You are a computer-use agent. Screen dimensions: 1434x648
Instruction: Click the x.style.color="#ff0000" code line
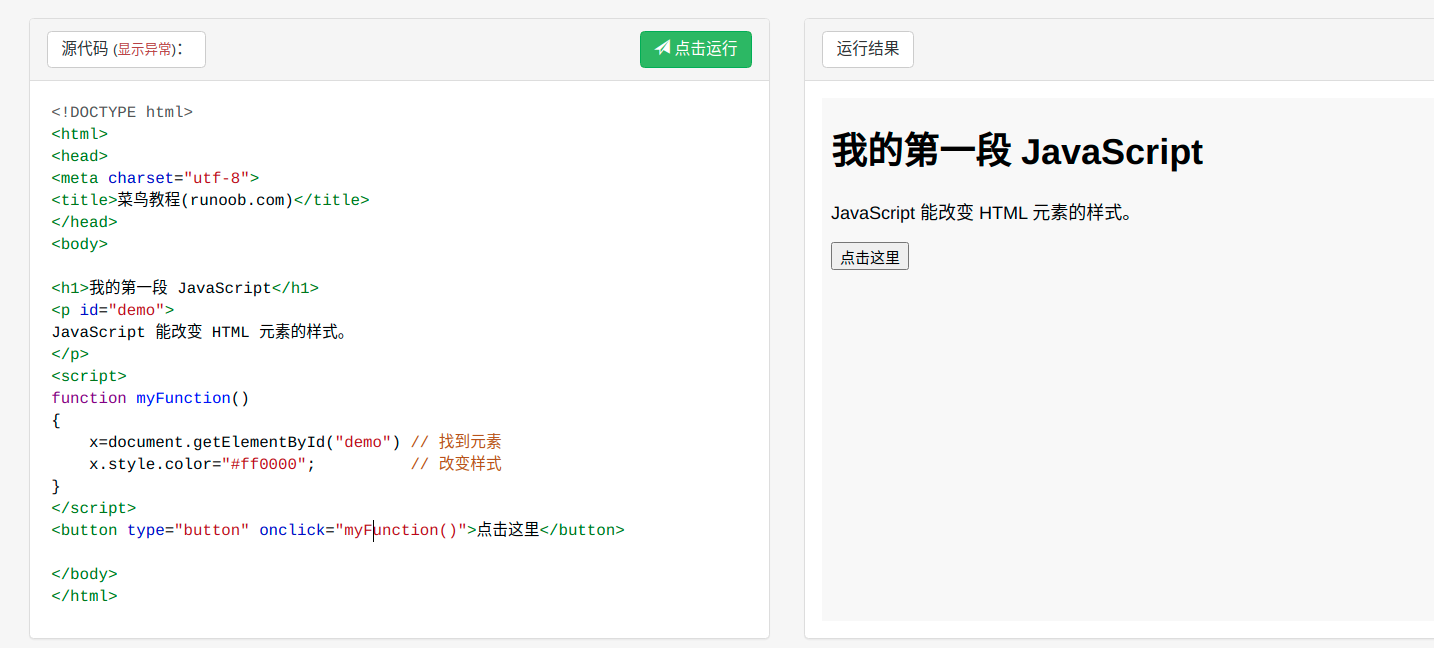click(202, 464)
